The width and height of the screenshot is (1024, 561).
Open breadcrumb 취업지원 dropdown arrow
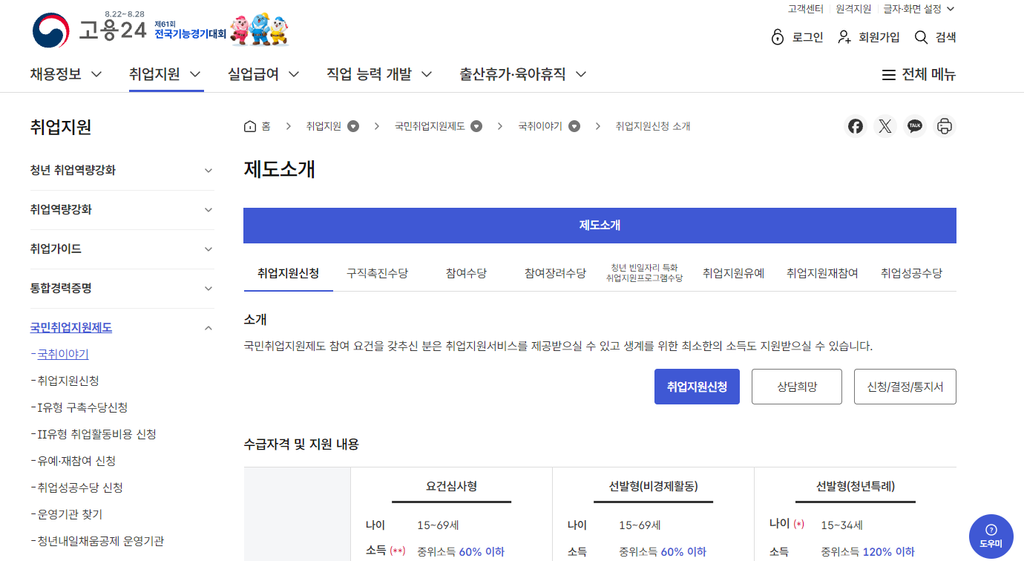click(x=353, y=126)
